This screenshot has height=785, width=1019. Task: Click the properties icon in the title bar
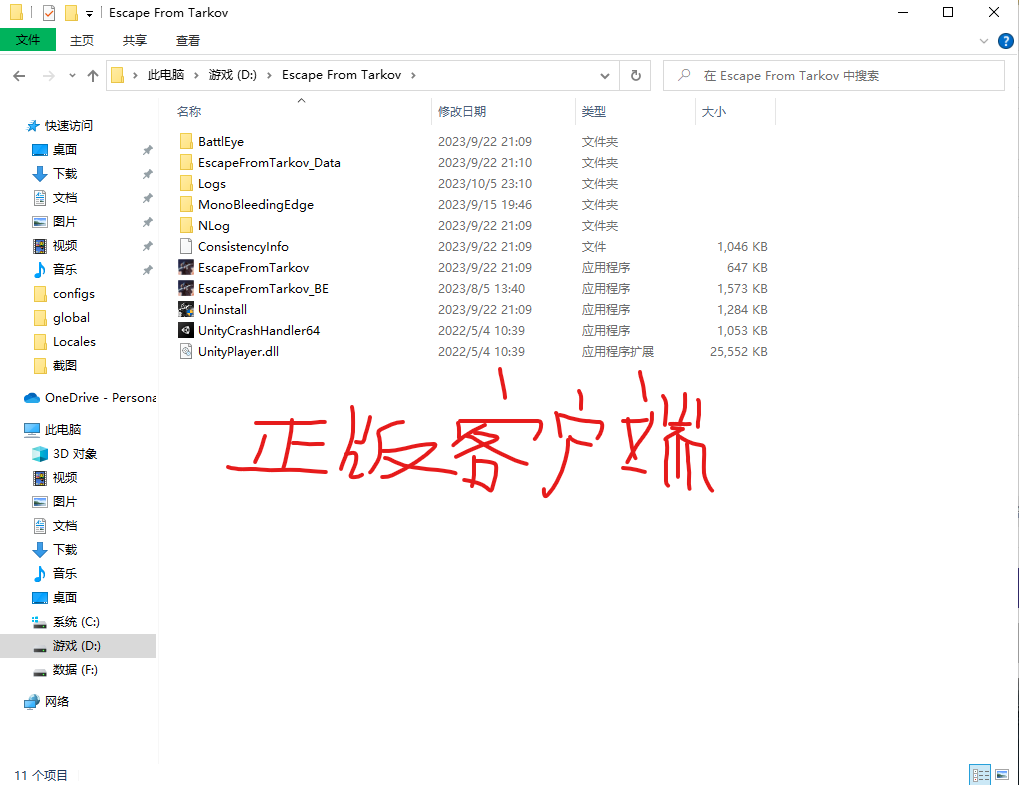(49, 12)
